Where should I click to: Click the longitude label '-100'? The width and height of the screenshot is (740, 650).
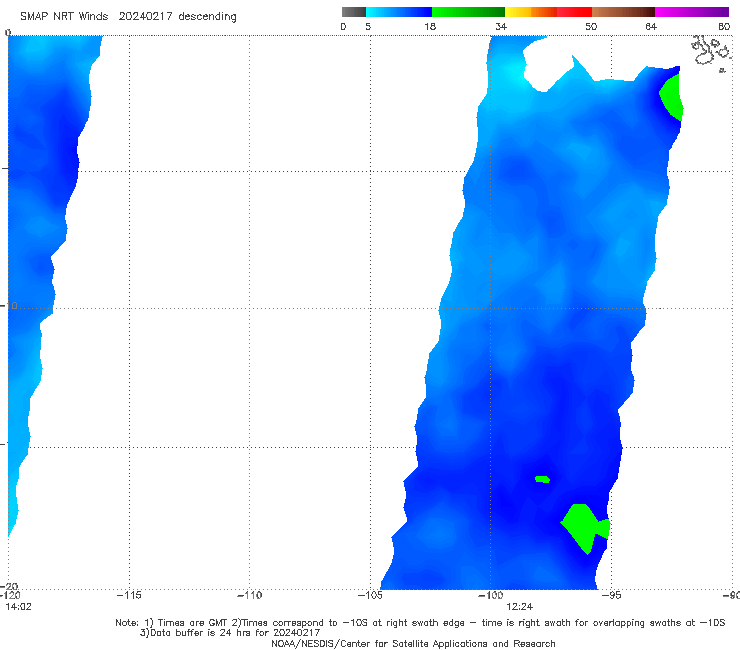[x=490, y=595]
